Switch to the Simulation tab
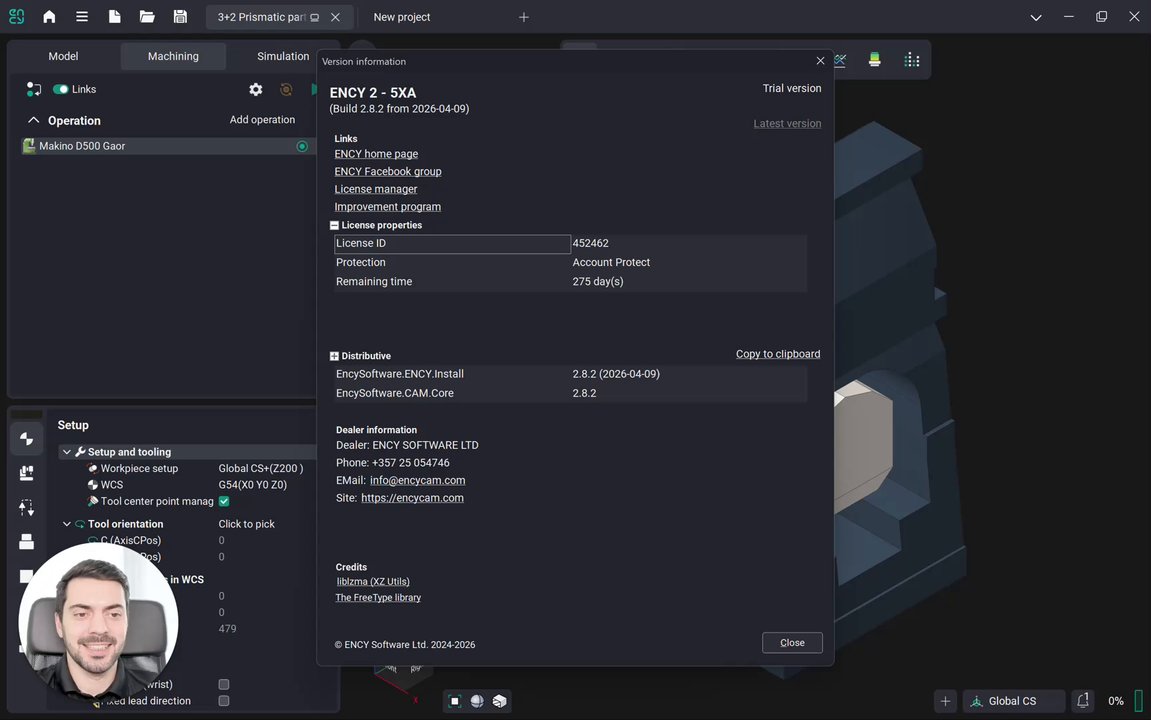Screen dimensions: 1151x720 tap(283, 56)
